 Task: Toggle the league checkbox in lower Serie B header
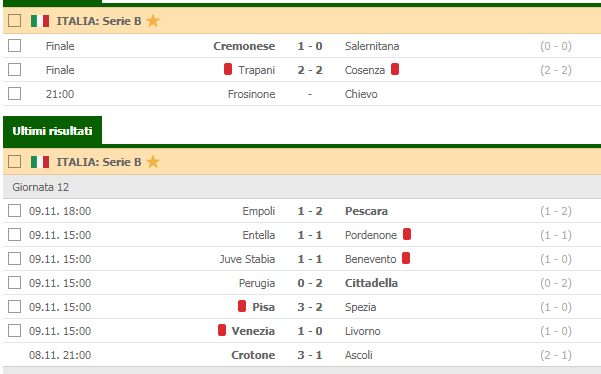[x=15, y=162]
